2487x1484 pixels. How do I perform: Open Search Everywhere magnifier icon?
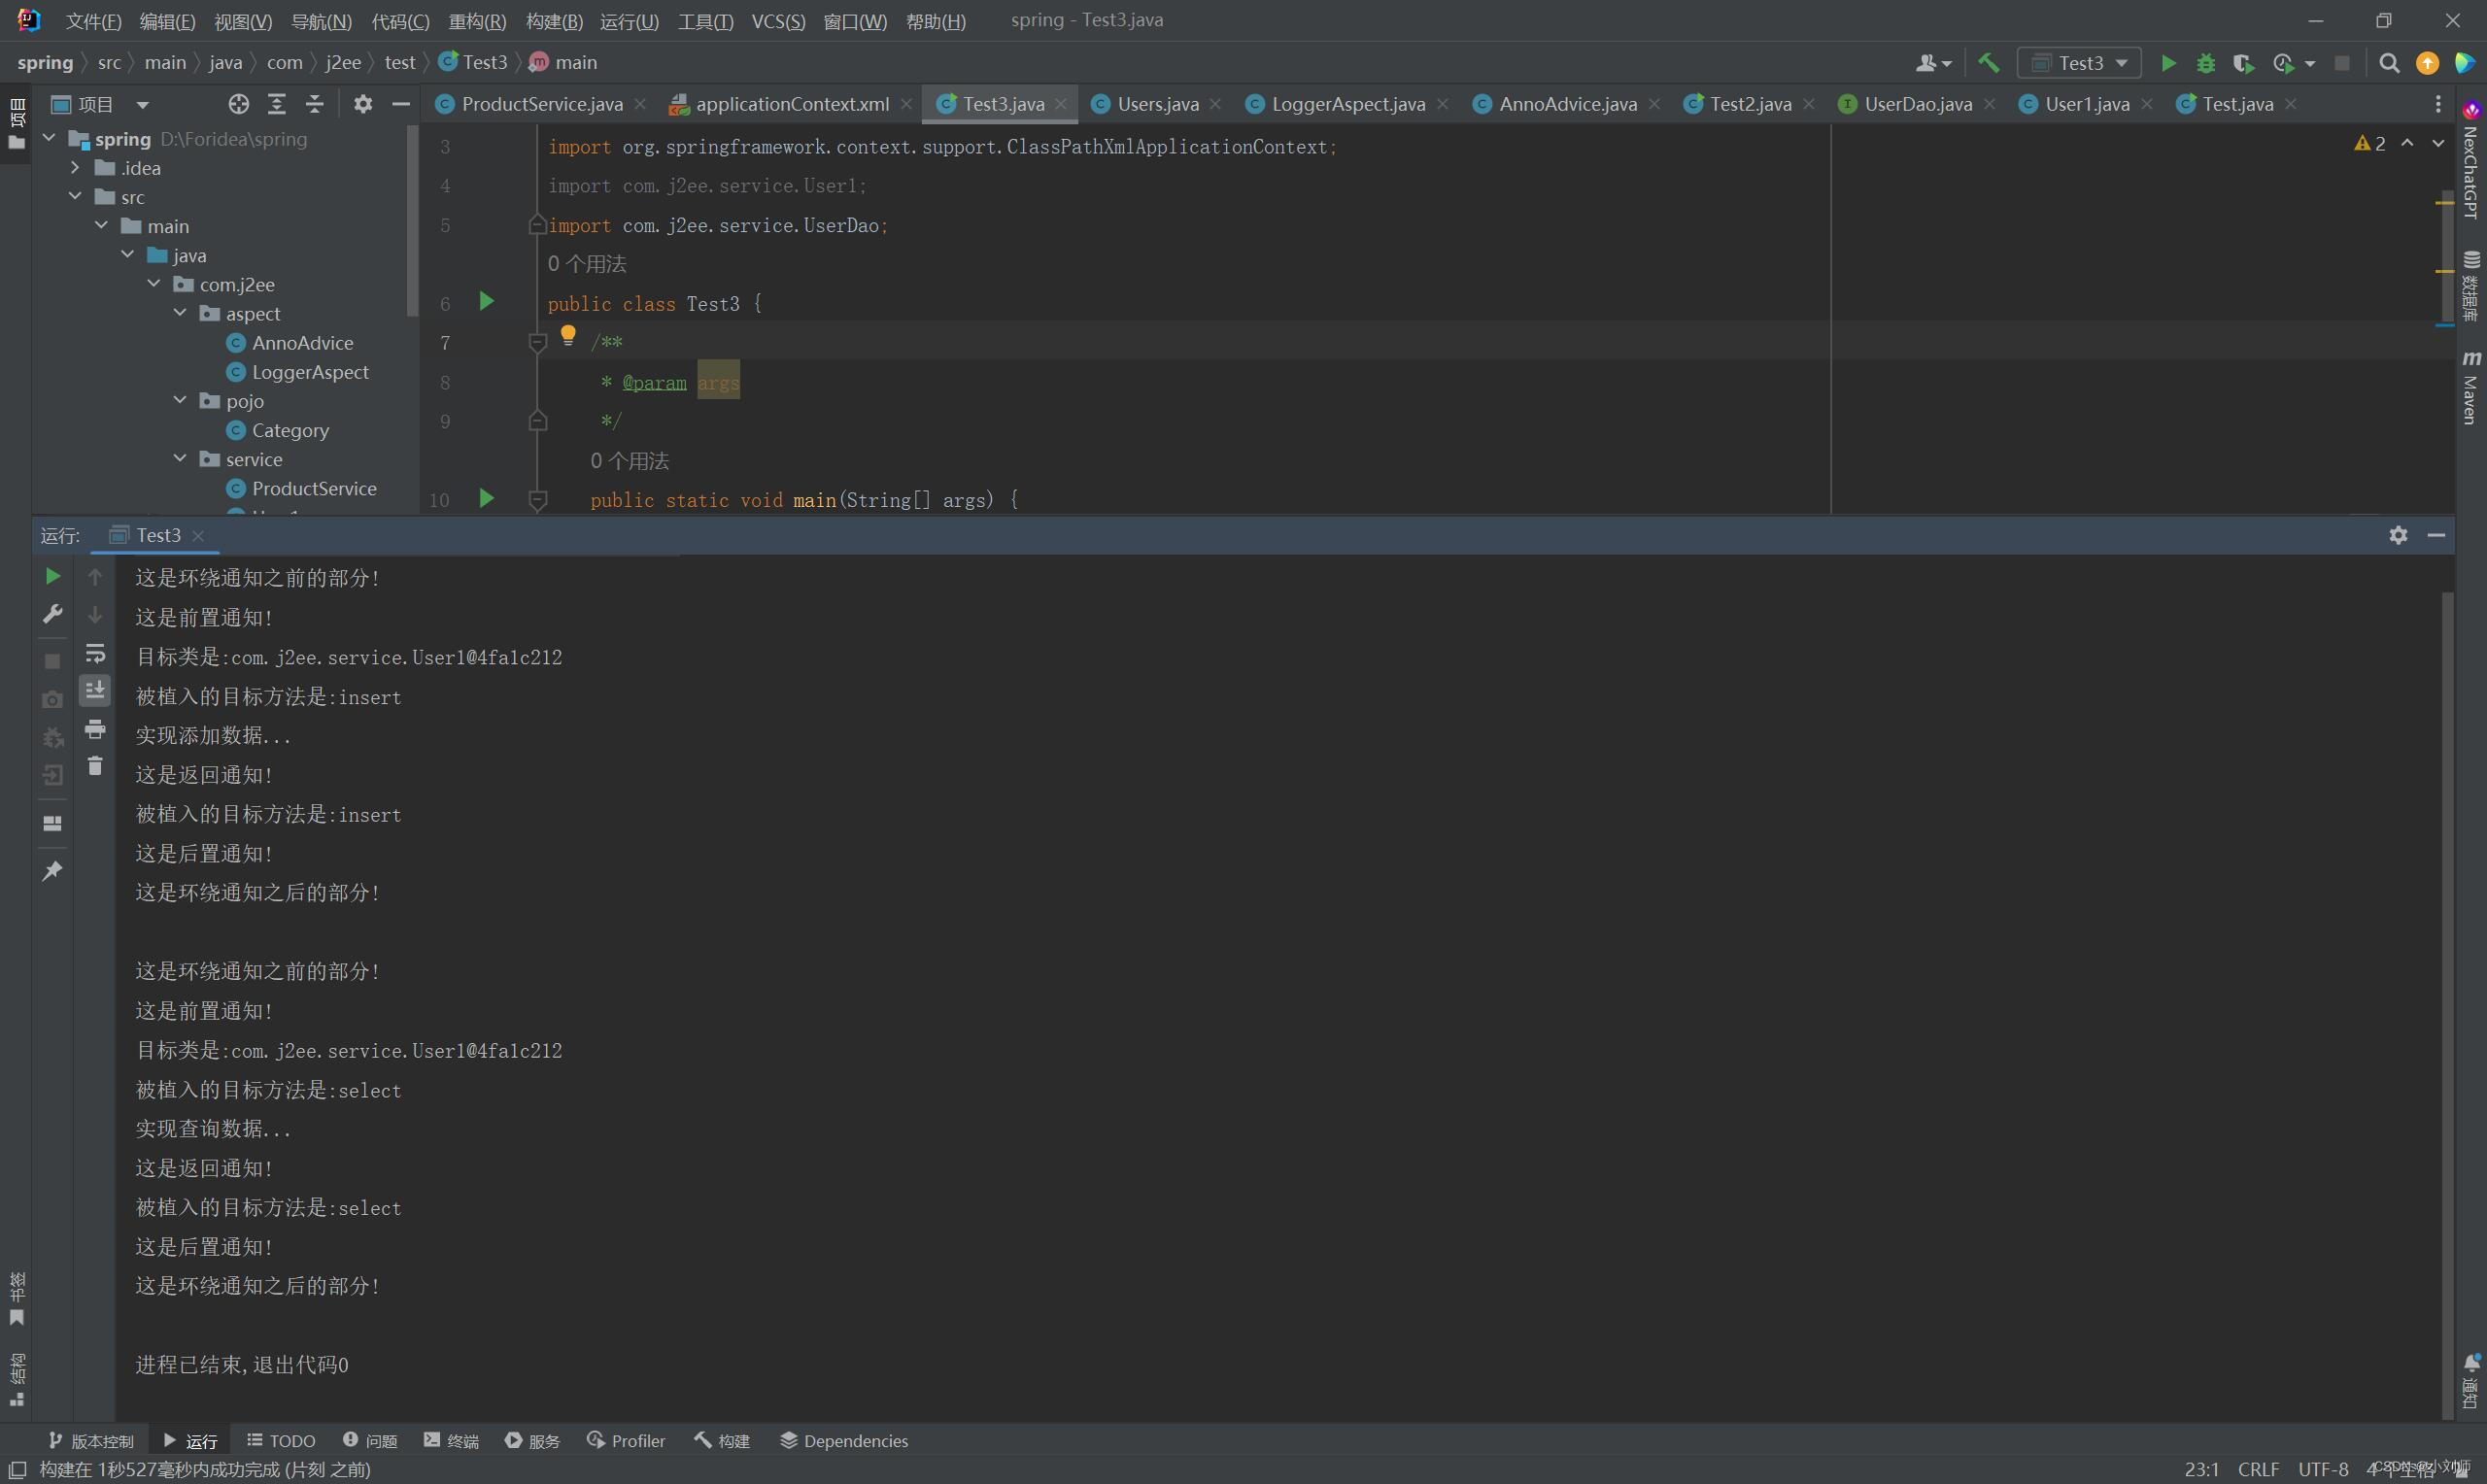pos(2389,63)
